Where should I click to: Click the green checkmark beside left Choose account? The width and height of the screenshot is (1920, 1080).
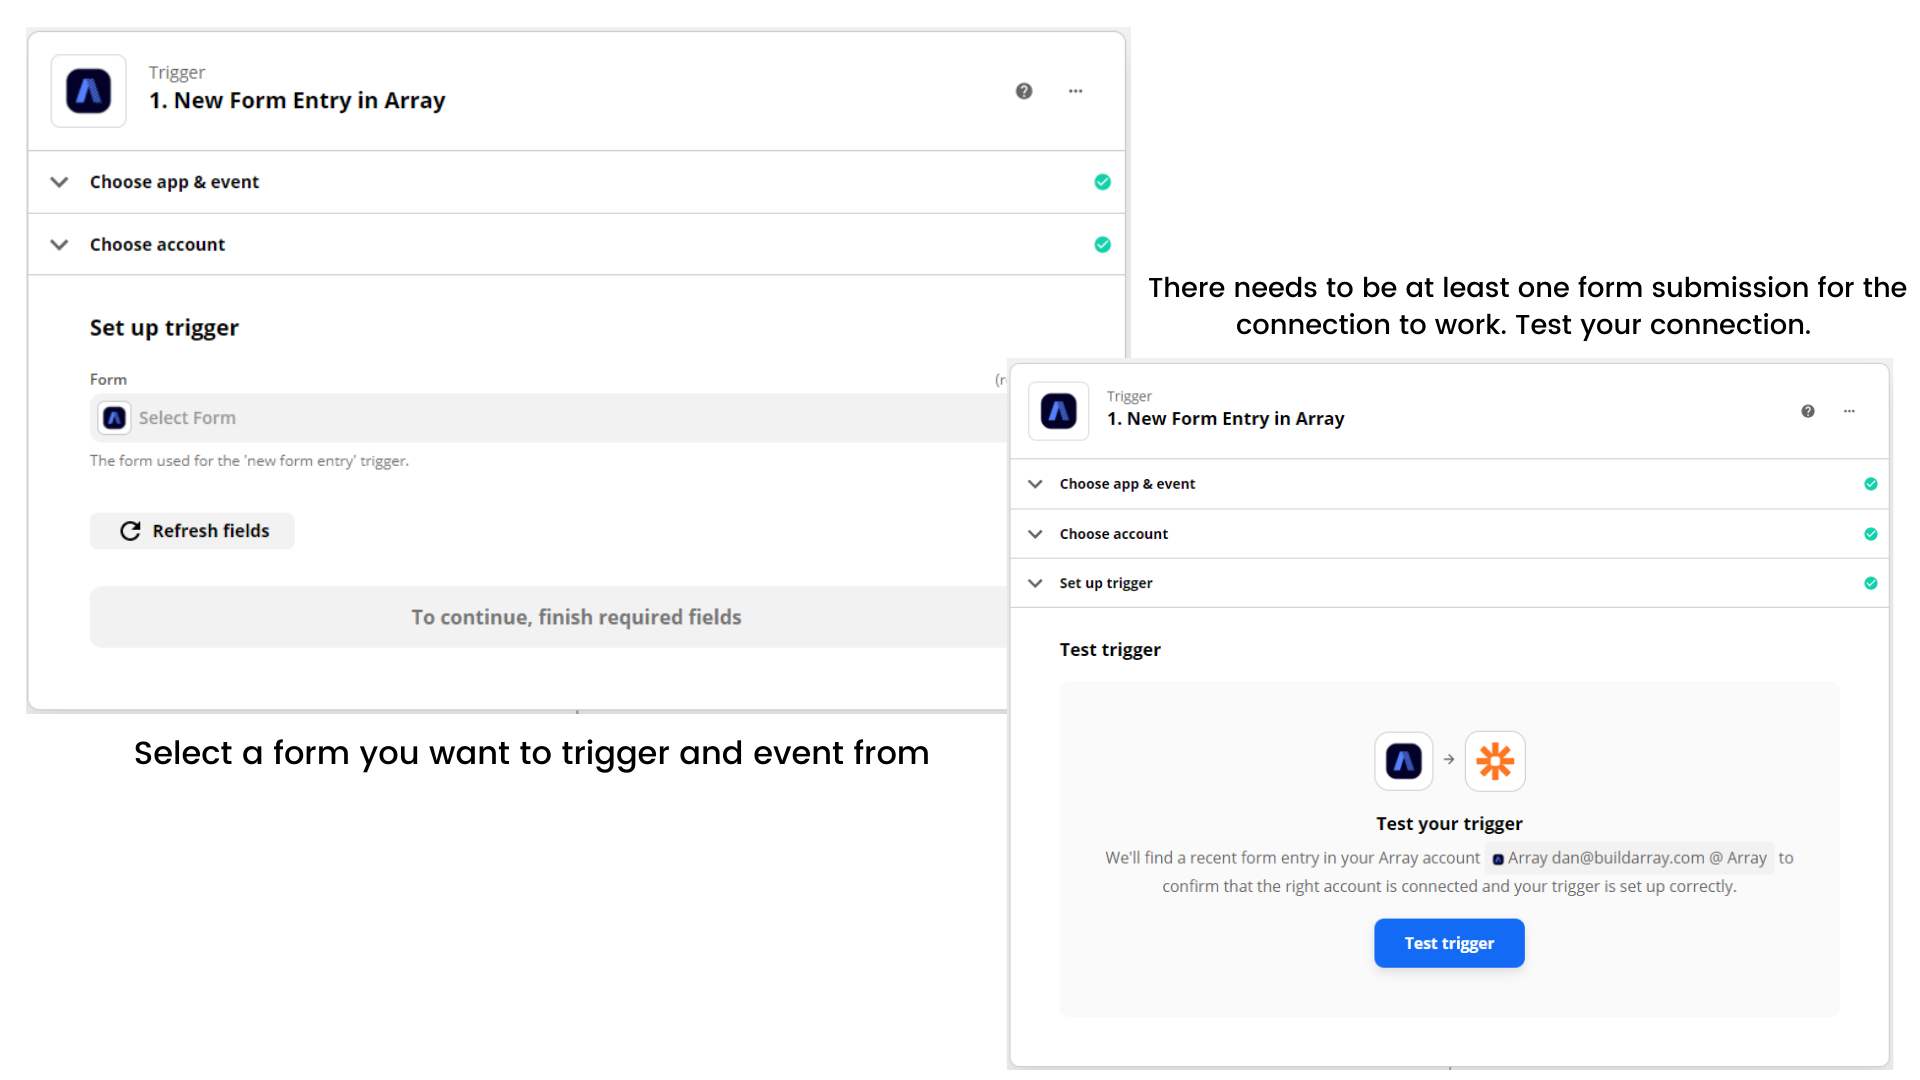[x=1102, y=245]
